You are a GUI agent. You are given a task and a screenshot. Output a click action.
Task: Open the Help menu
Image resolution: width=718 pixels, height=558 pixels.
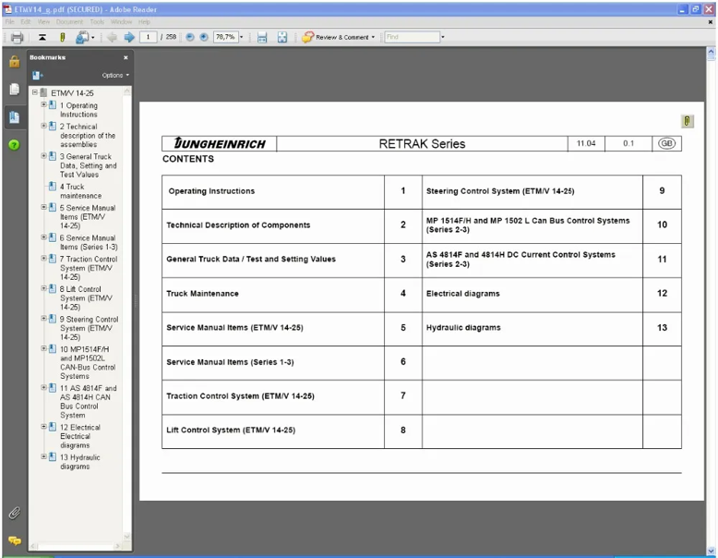coord(144,22)
